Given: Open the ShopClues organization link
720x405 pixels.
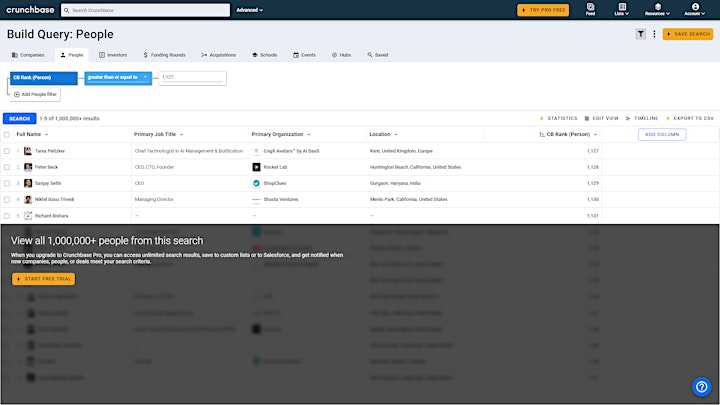Looking at the screenshot, I should (x=275, y=183).
